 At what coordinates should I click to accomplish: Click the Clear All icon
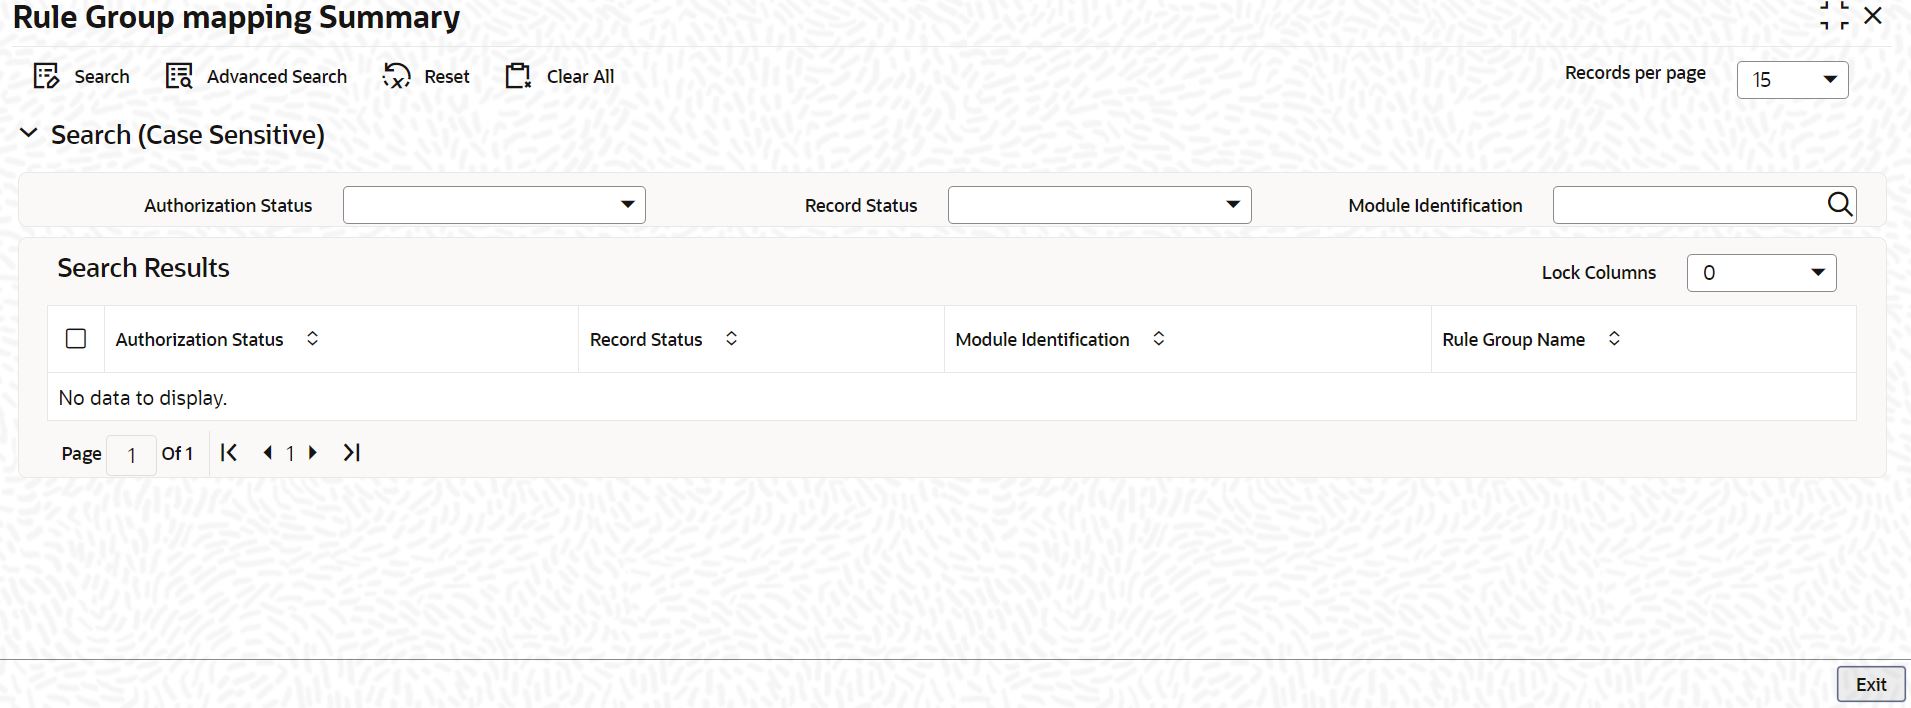coord(518,77)
